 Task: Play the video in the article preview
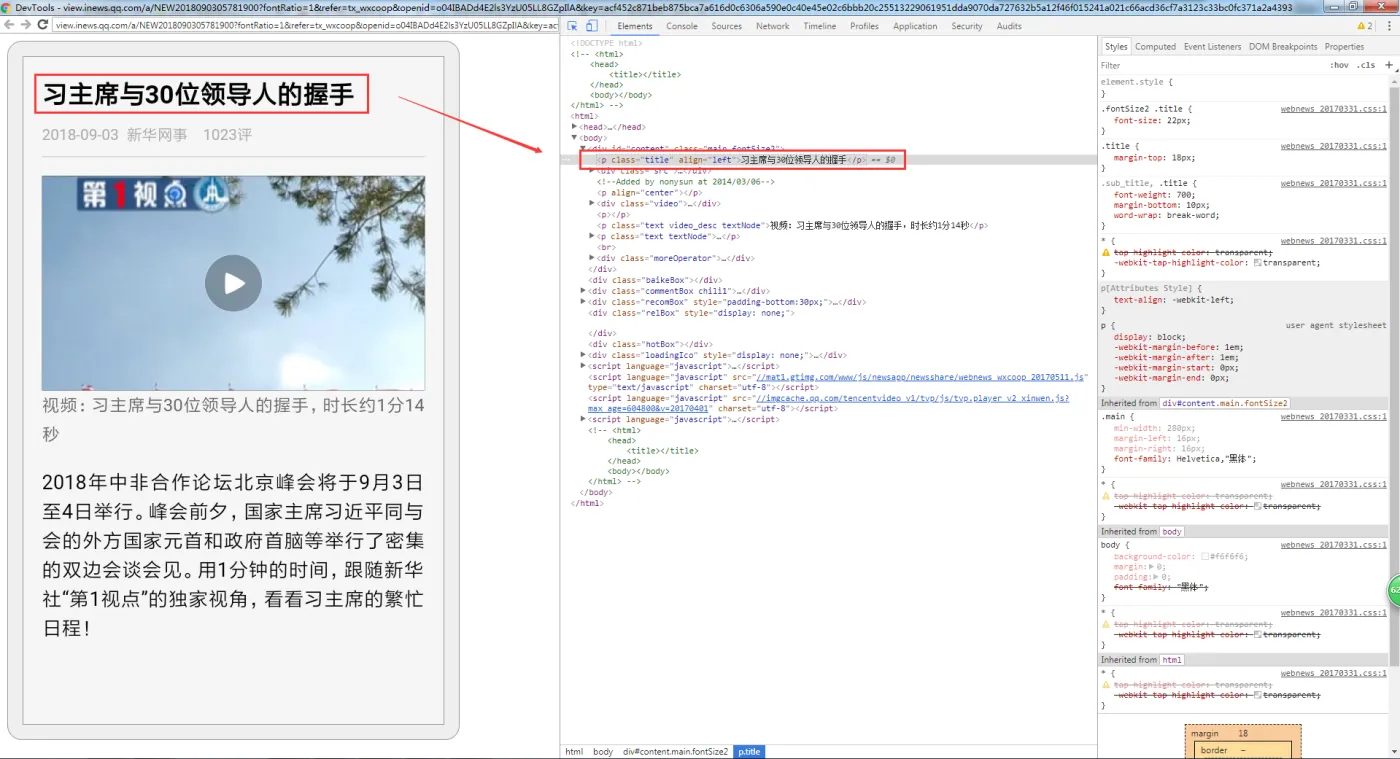click(233, 283)
